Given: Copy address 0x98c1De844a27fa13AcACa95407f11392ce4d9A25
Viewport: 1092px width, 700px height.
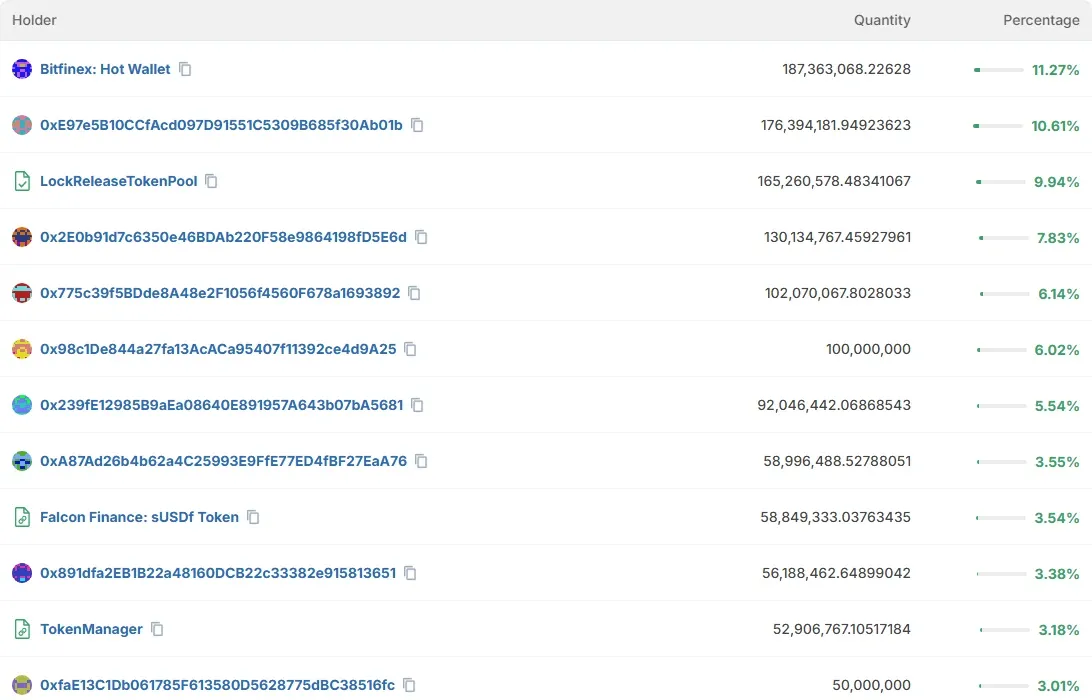Looking at the screenshot, I should [410, 349].
